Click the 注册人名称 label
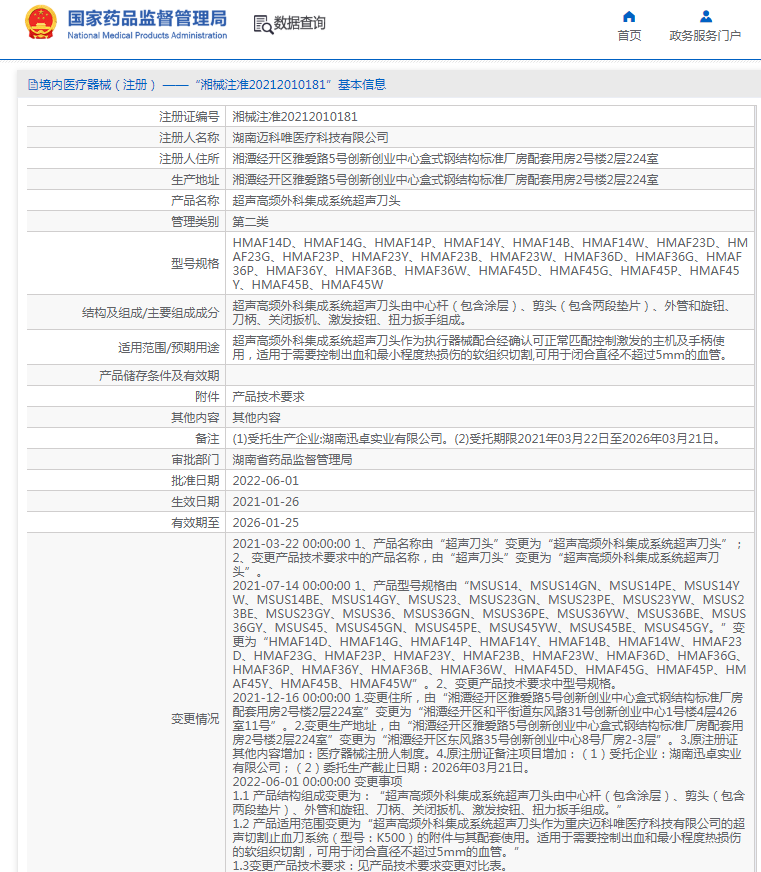 (189, 138)
